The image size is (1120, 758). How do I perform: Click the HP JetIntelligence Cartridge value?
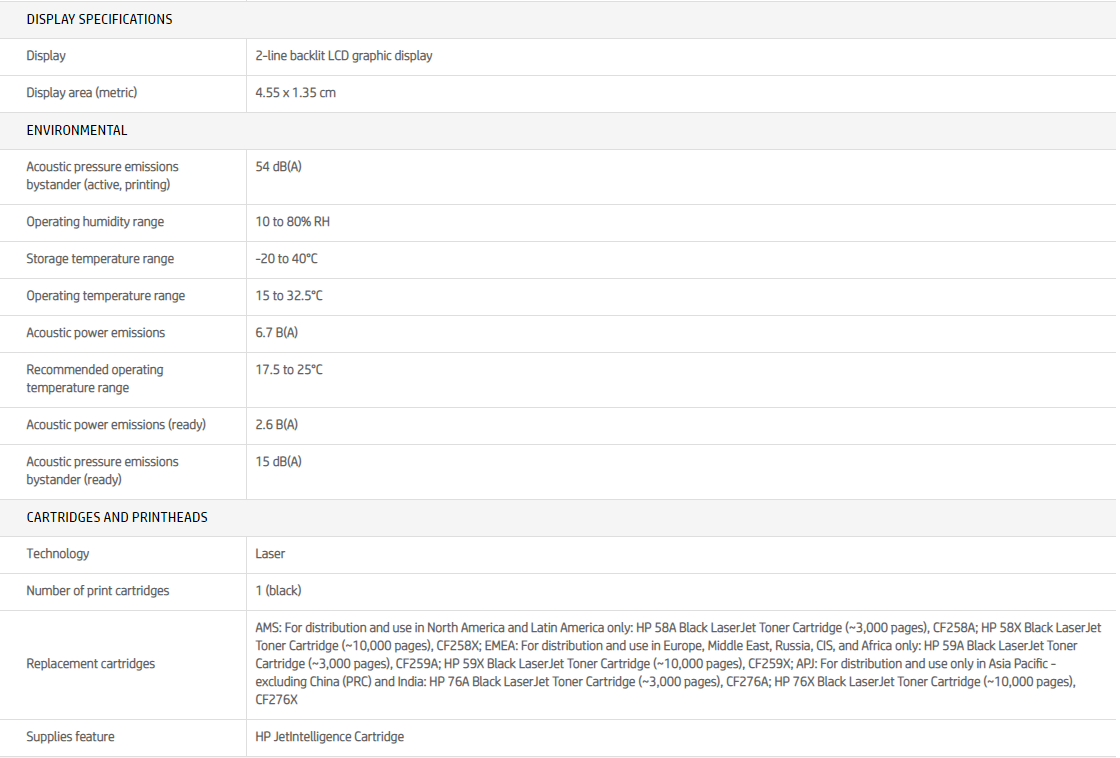tap(330, 737)
